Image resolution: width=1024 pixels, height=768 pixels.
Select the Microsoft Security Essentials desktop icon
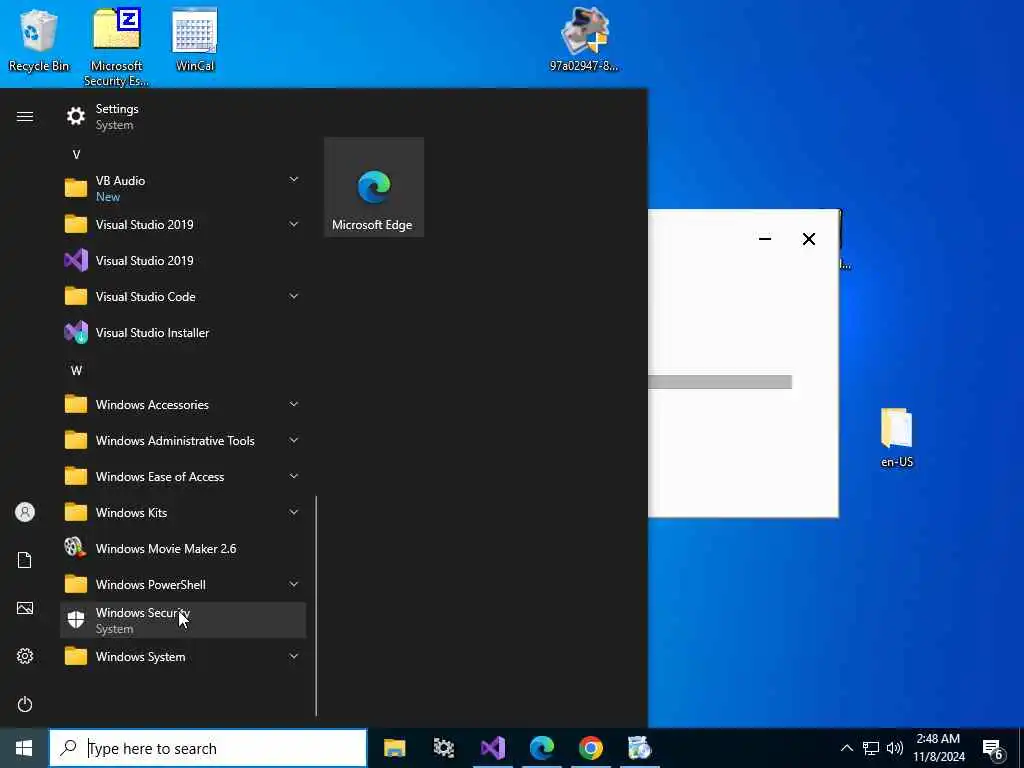click(x=116, y=47)
